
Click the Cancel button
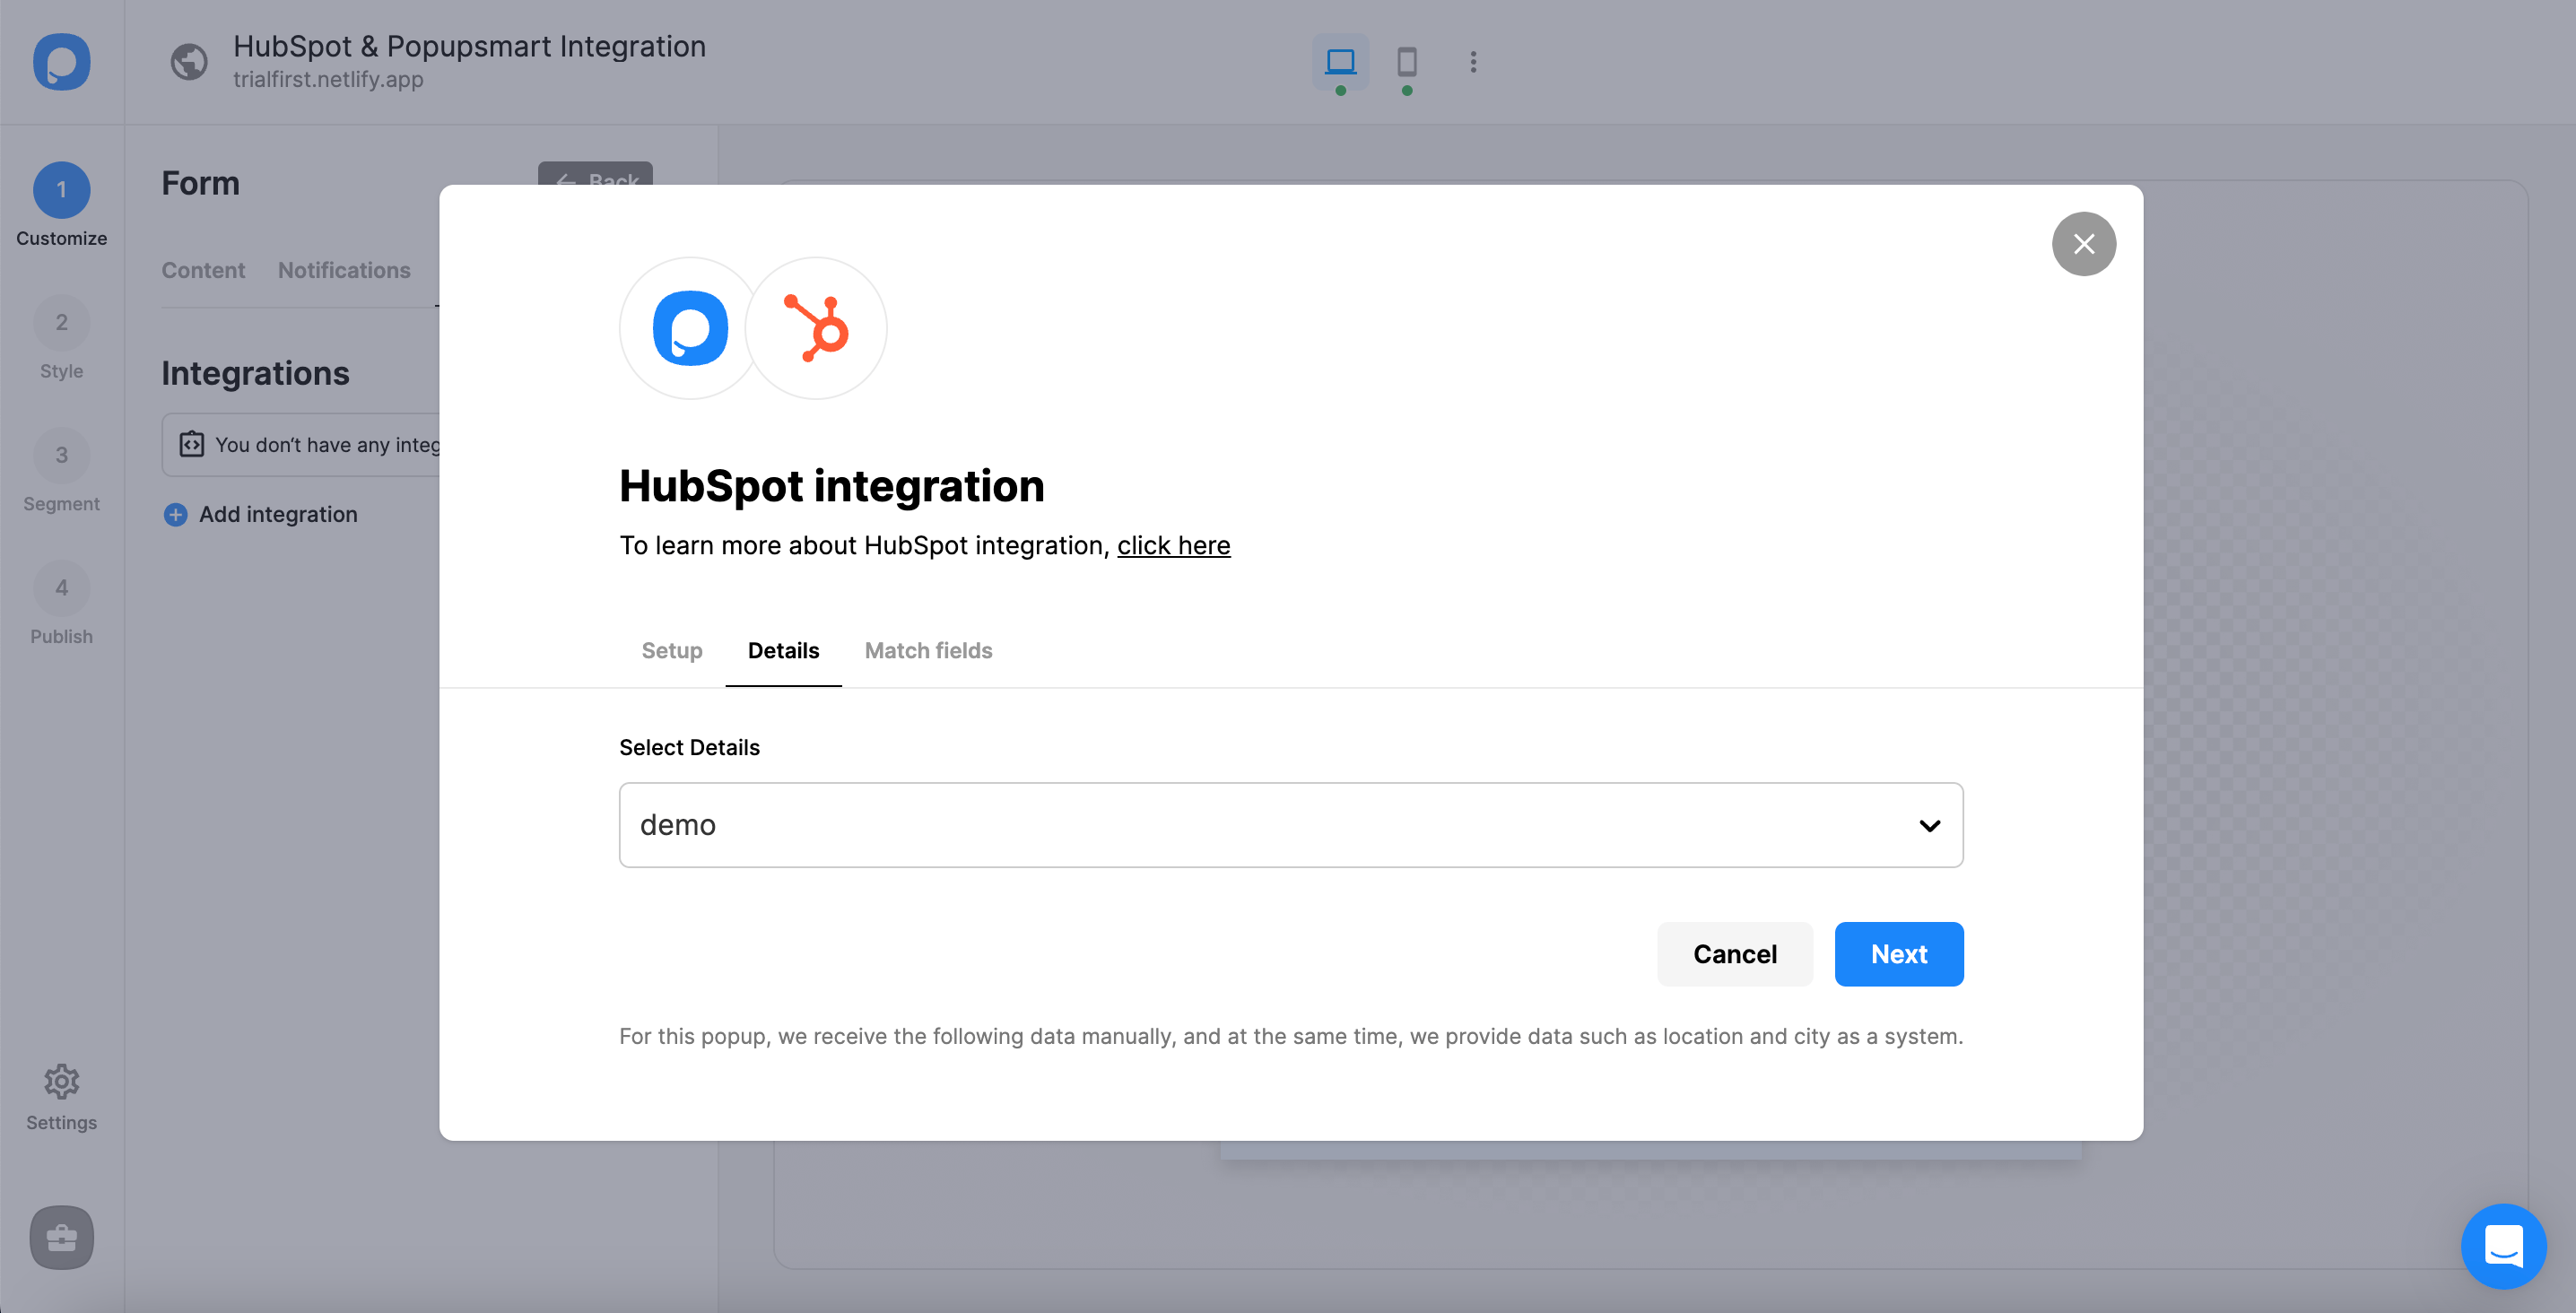tap(1736, 954)
